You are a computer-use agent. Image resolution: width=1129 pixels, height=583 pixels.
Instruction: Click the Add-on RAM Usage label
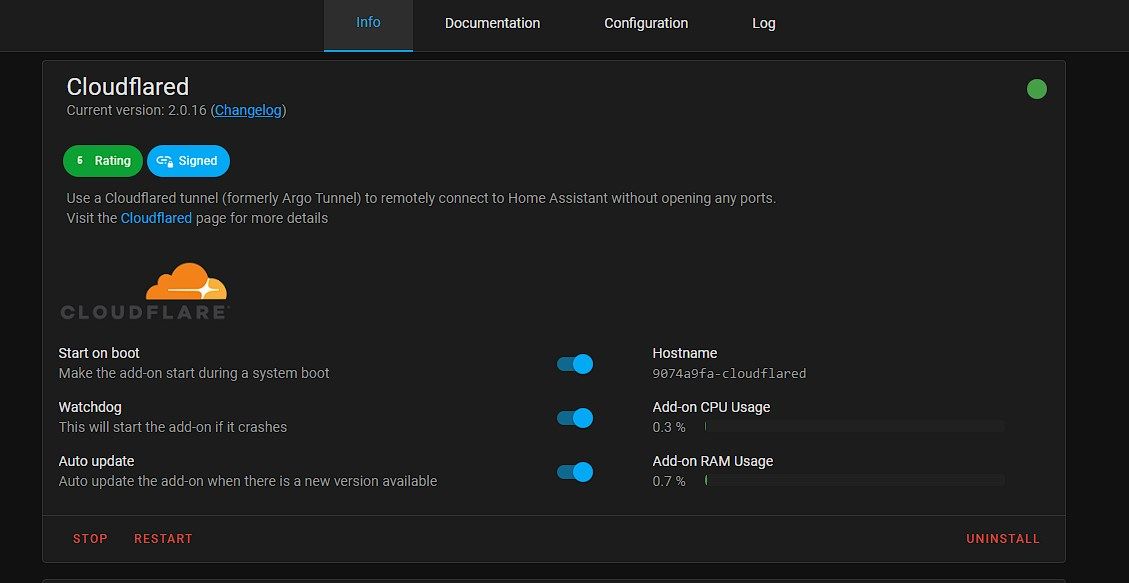pyautogui.click(x=713, y=461)
